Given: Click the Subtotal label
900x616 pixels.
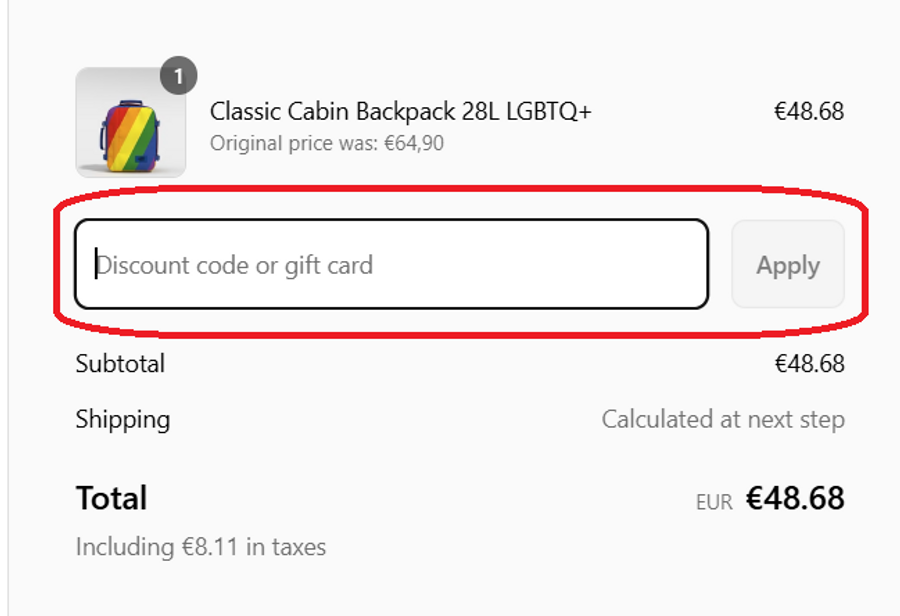Looking at the screenshot, I should click(120, 364).
